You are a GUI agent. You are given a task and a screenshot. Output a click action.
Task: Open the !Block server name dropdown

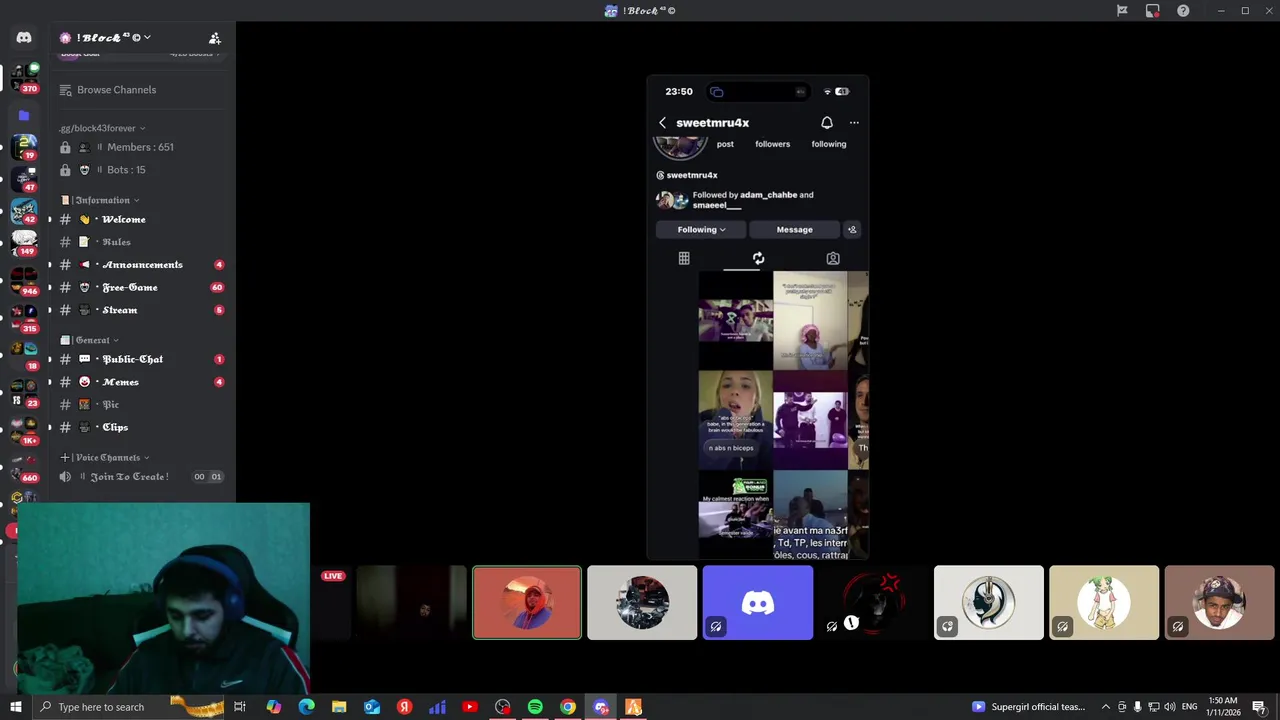[114, 38]
